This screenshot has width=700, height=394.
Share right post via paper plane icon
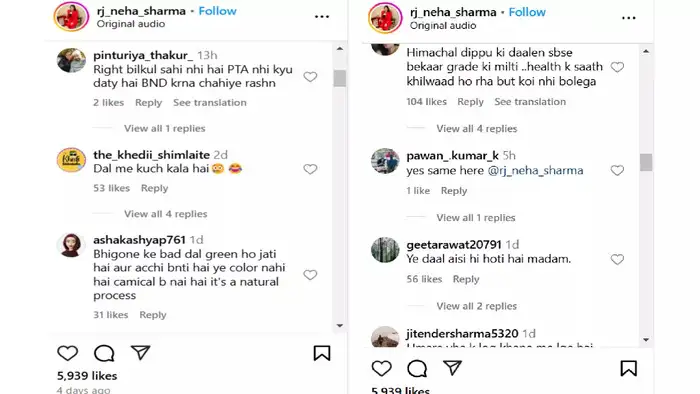point(452,368)
